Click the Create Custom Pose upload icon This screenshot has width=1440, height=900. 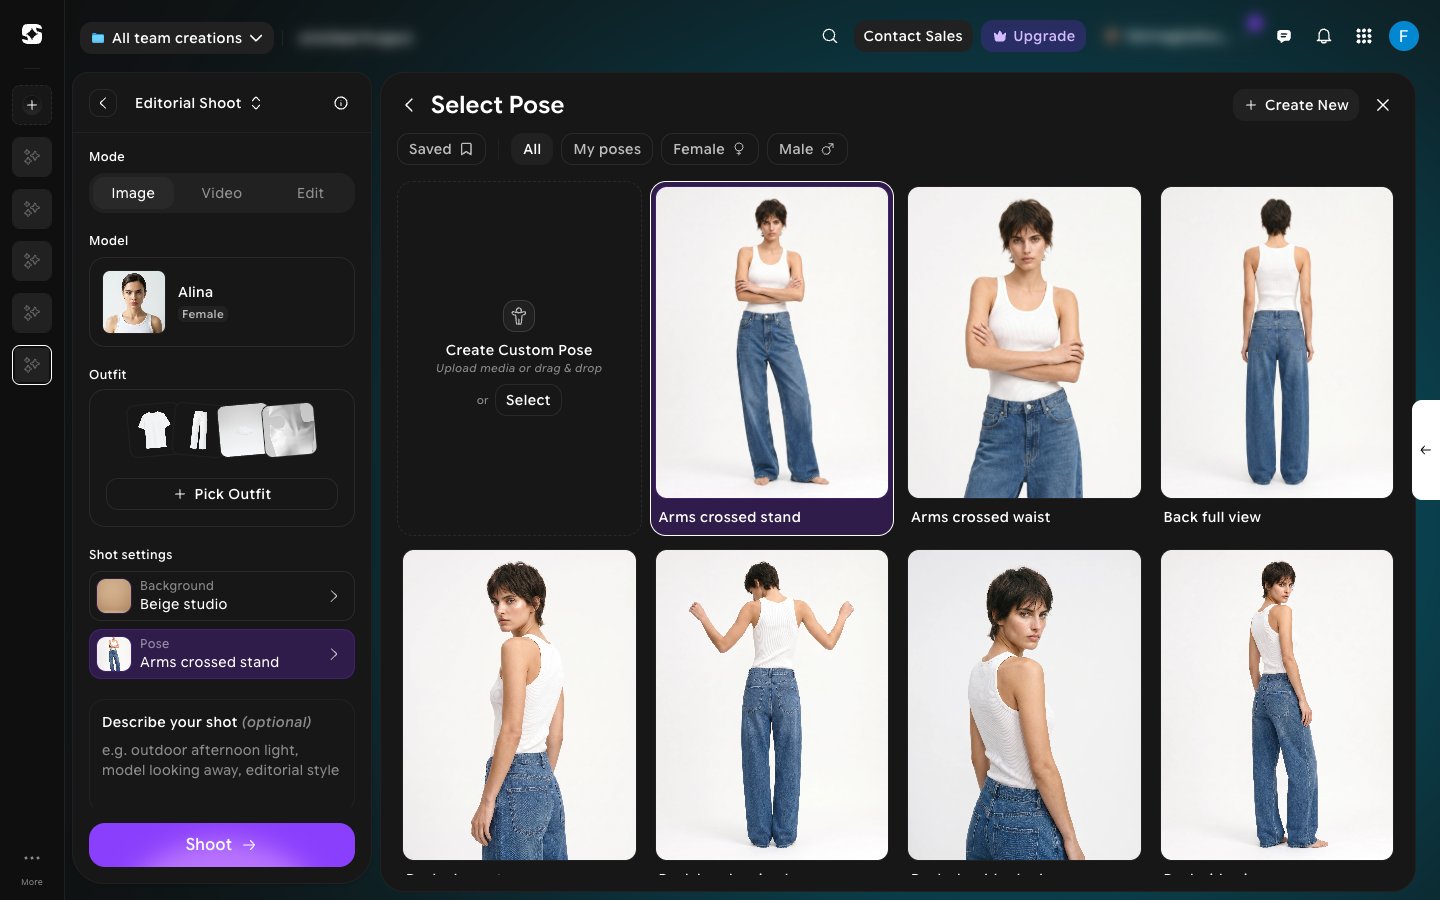519,316
